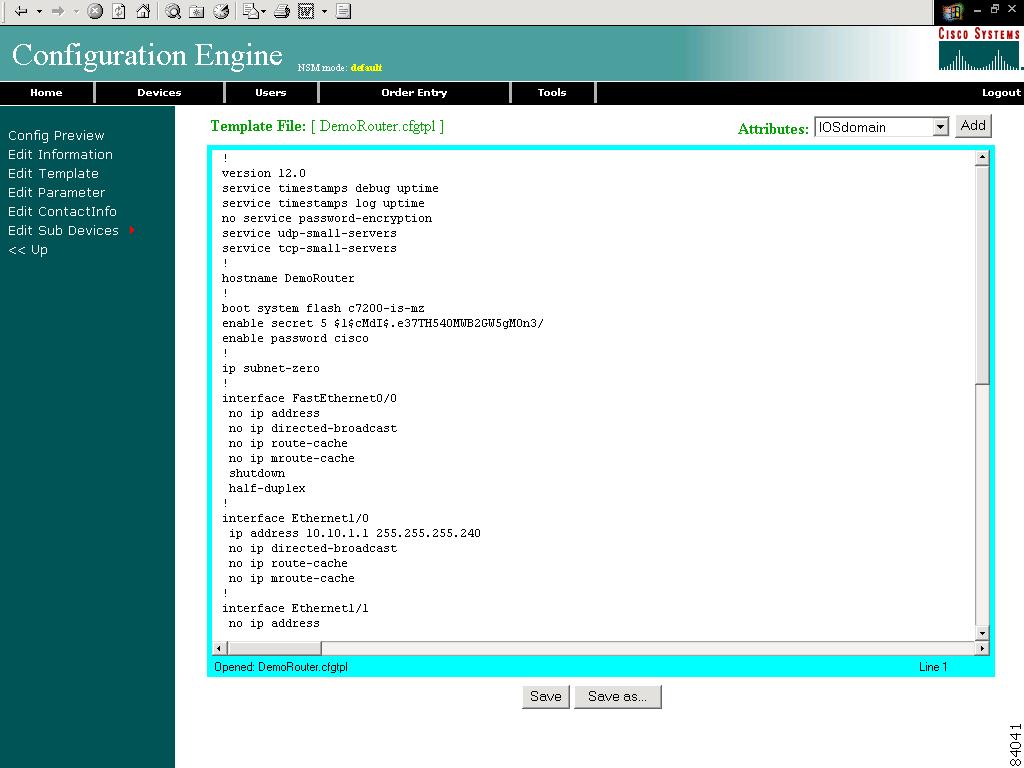Open the Users menu tab
Viewport: 1024px width, 768px height.
click(270, 93)
